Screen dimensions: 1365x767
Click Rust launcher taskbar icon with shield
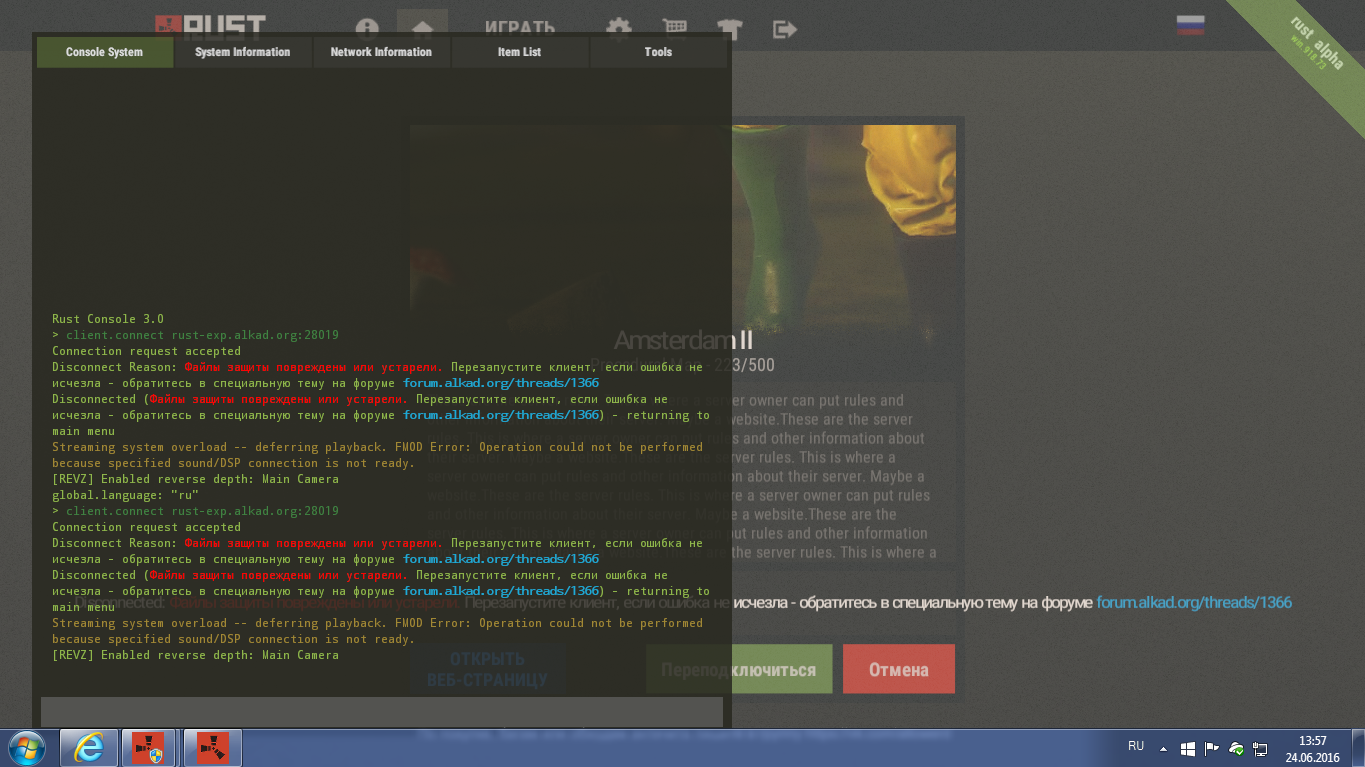click(149, 747)
